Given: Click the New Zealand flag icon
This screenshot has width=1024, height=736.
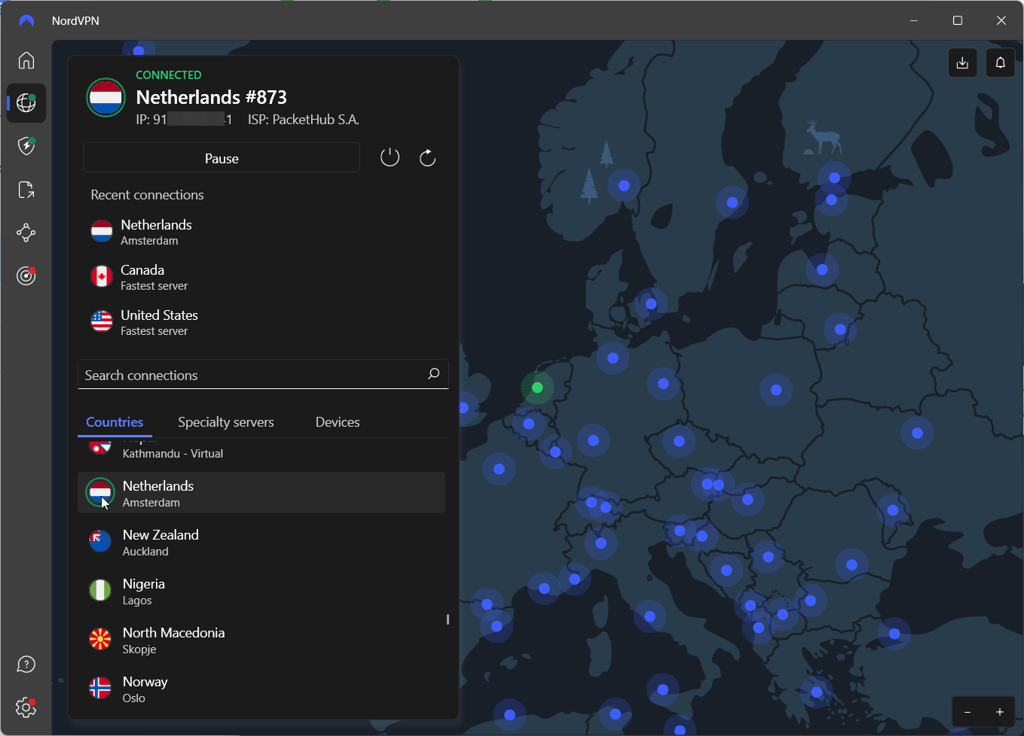Looking at the screenshot, I should coord(100,541).
